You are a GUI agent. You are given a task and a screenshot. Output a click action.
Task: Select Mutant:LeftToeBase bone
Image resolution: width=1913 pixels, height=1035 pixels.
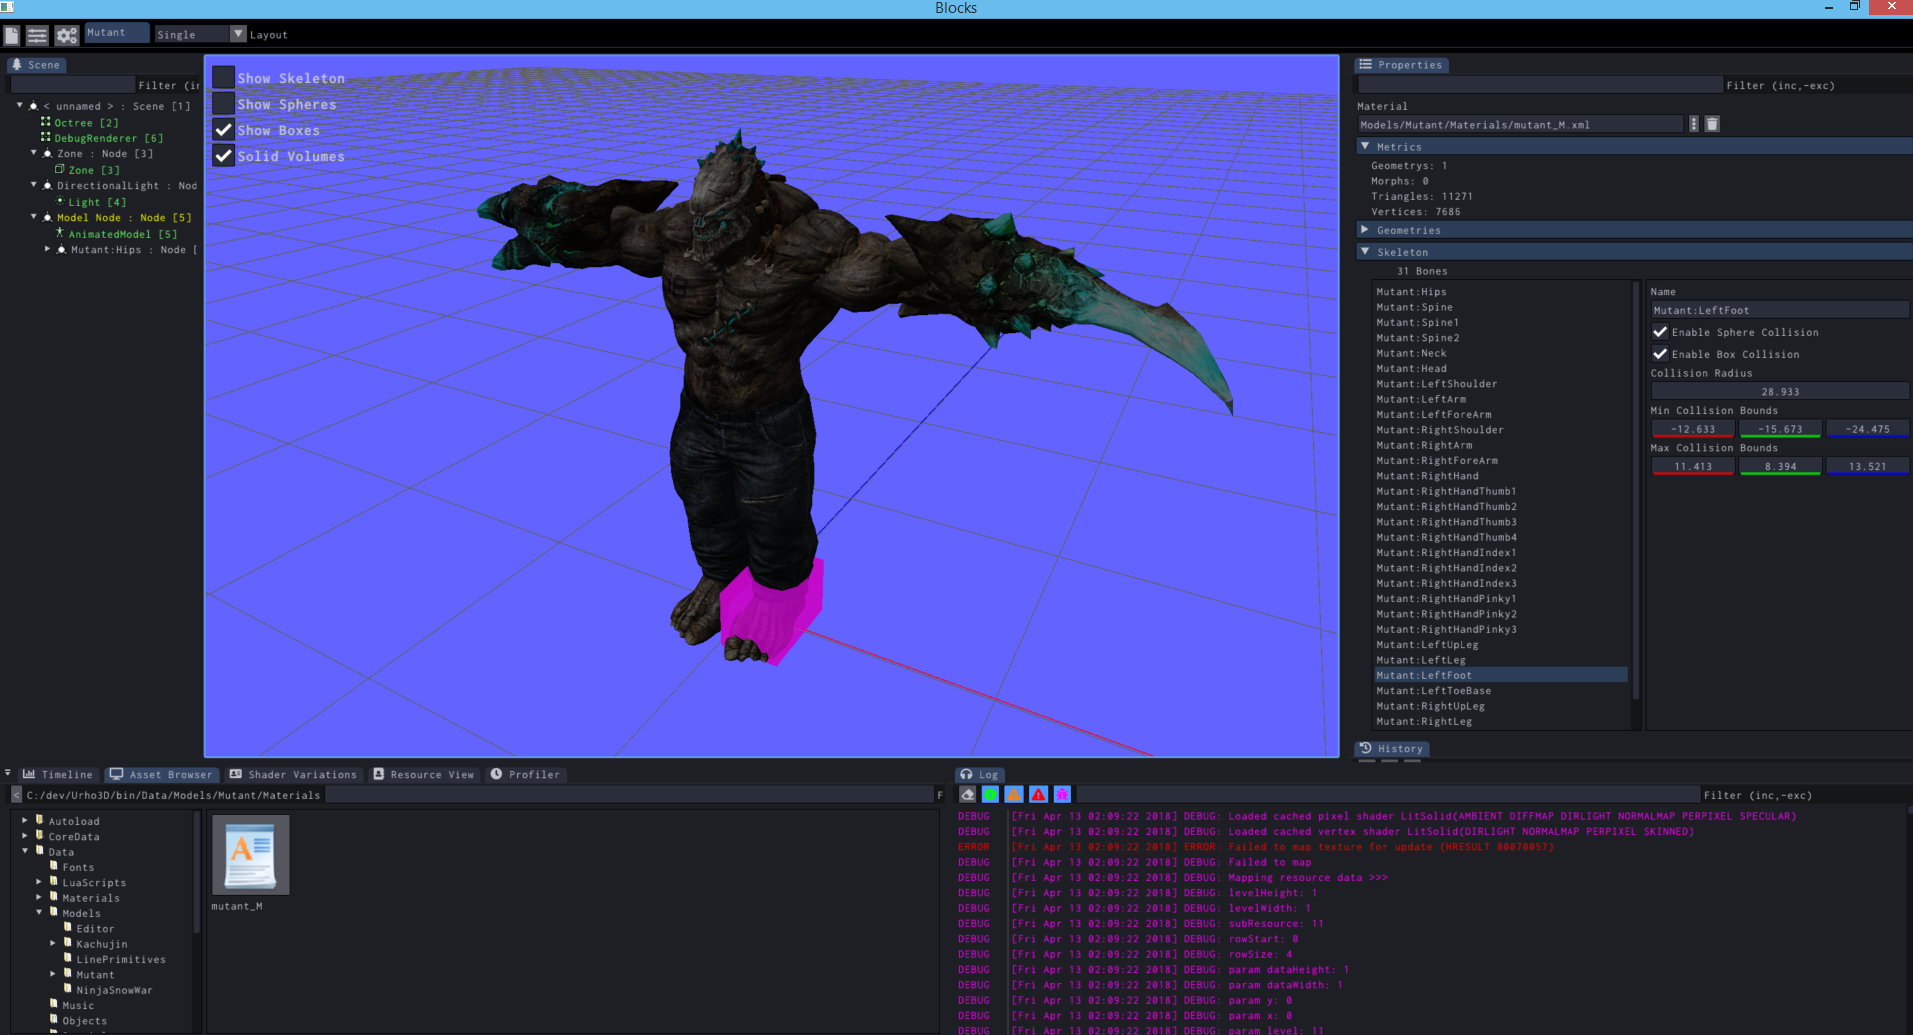coord(1501,690)
